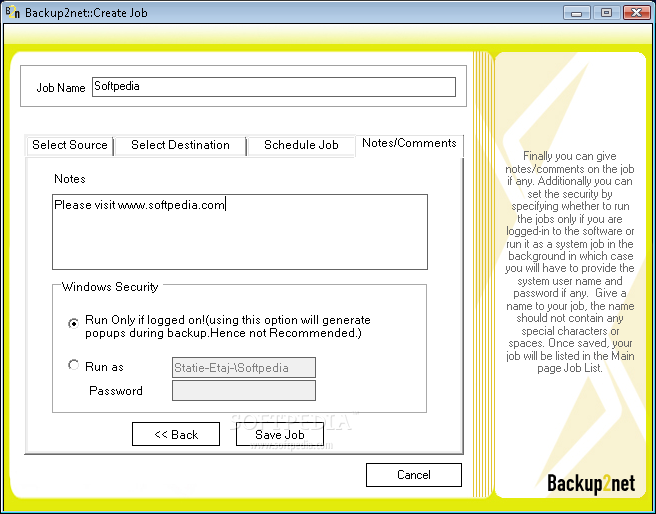Click the << Back button
The height and width of the screenshot is (514, 656).
pyautogui.click(x=176, y=434)
